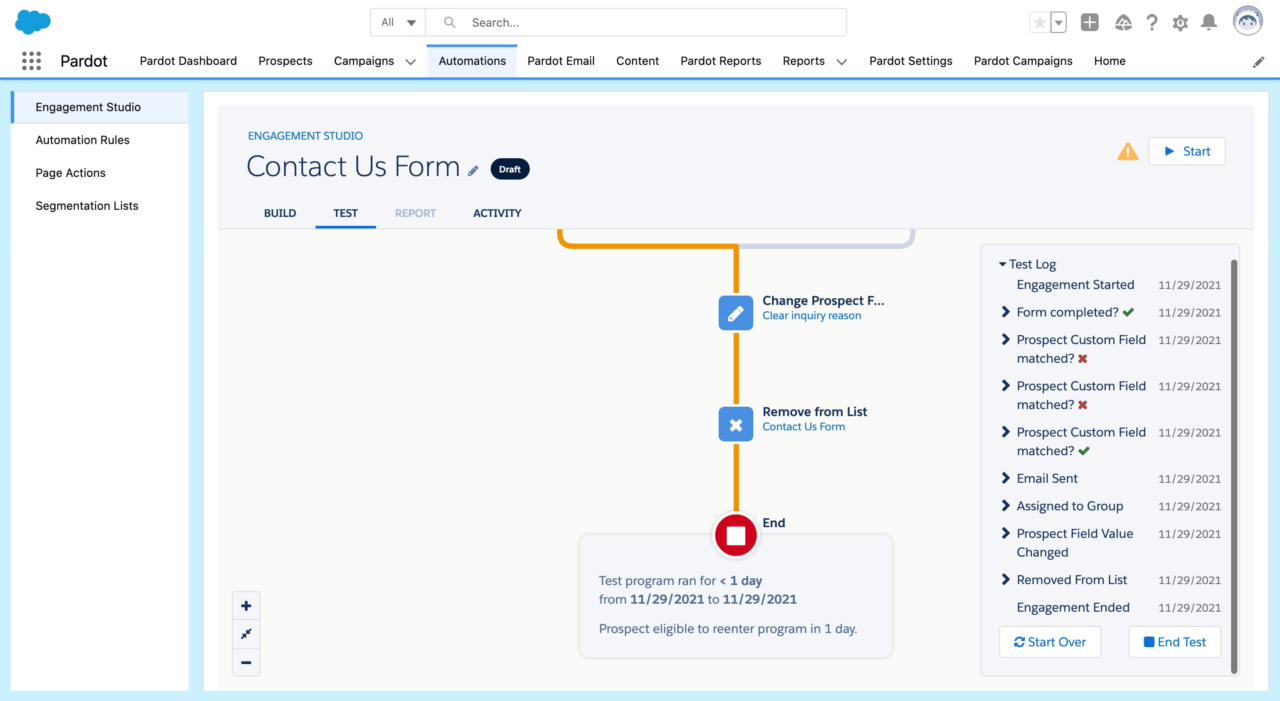
Task: Open the Content tab
Action: point(637,61)
